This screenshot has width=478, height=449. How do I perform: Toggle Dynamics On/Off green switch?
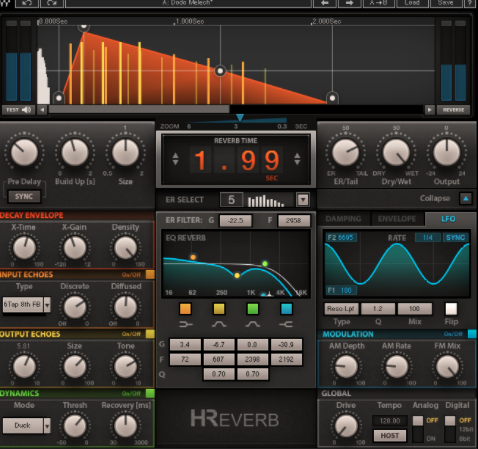150,393
